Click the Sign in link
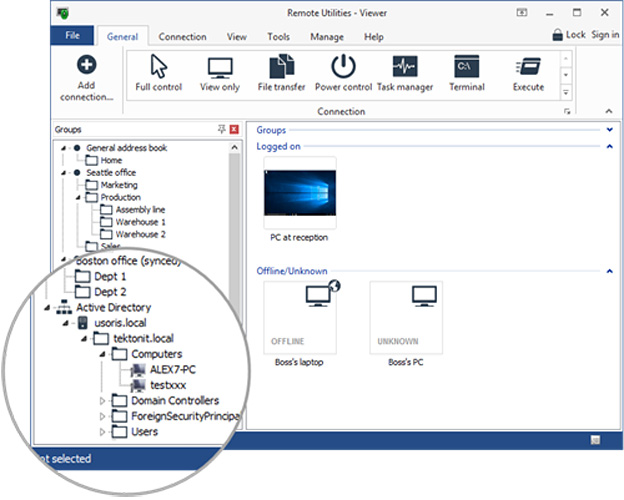Viewport: 624px width, 500px height. coord(605,35)
